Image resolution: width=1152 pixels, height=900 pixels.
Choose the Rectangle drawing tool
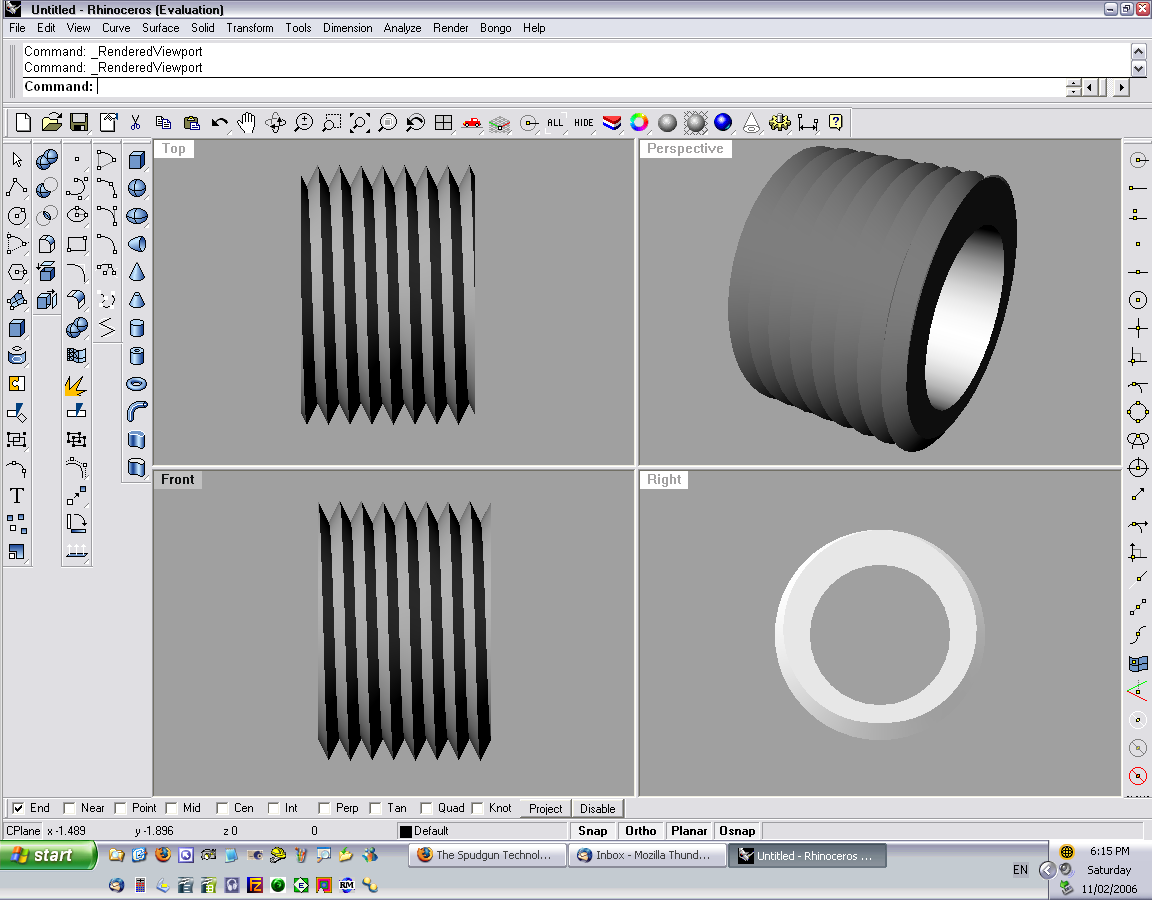point(77,243)
